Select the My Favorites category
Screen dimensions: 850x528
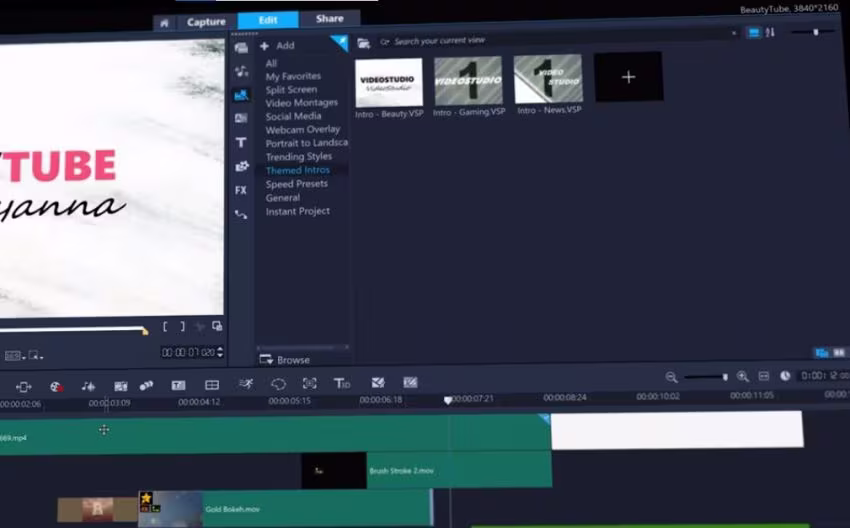(293, 76)
